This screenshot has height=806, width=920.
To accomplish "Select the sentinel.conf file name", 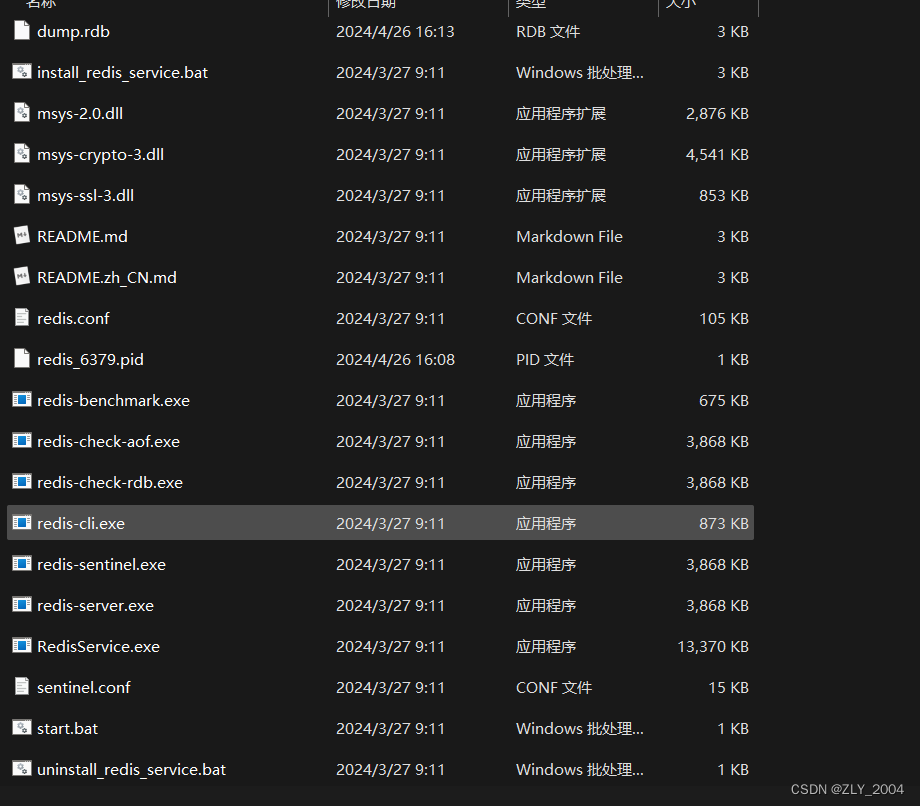I will point(84,688).
